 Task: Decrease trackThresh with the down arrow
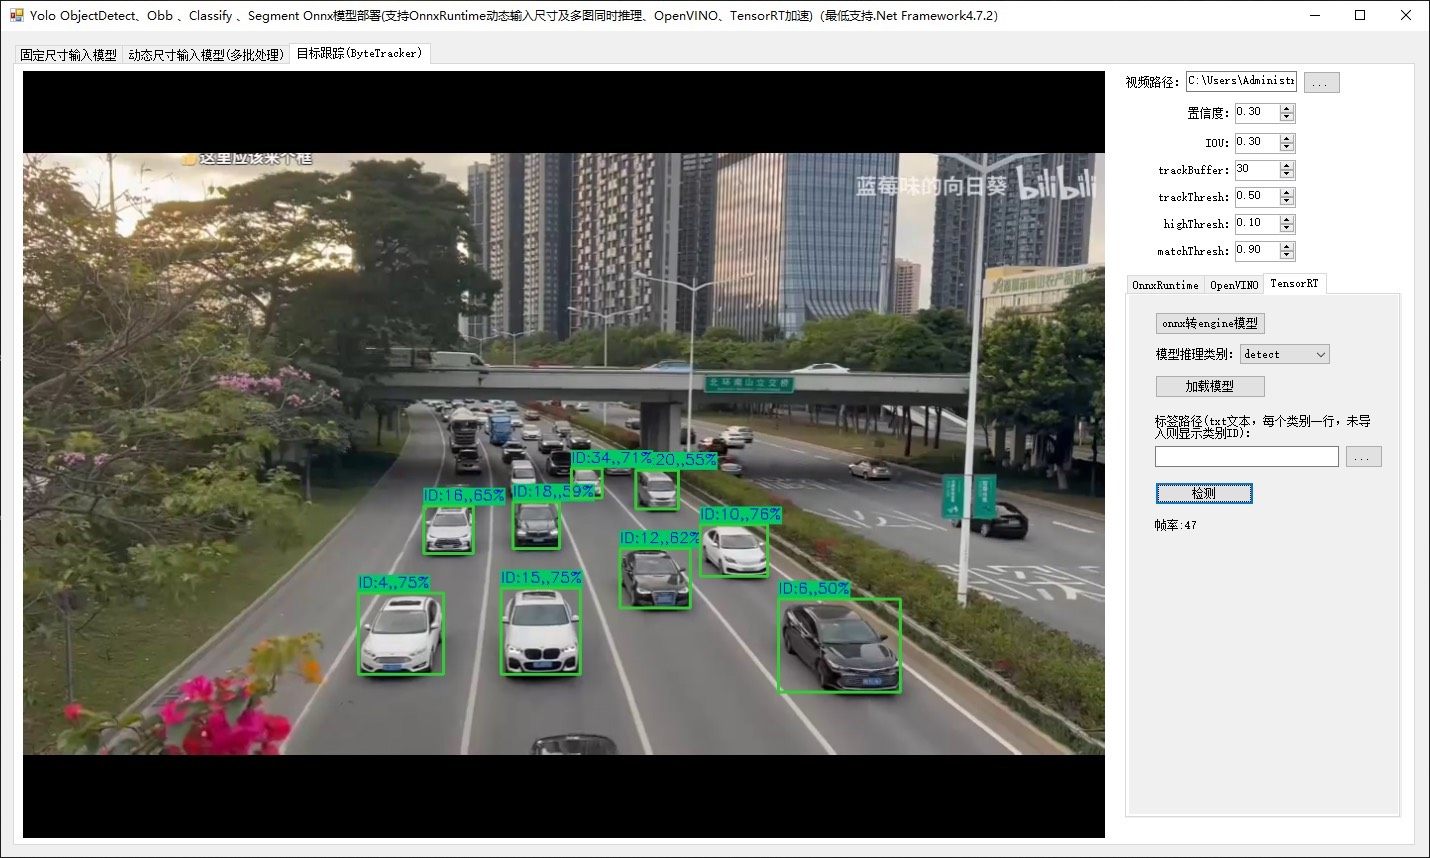(x=1287, y=202)
